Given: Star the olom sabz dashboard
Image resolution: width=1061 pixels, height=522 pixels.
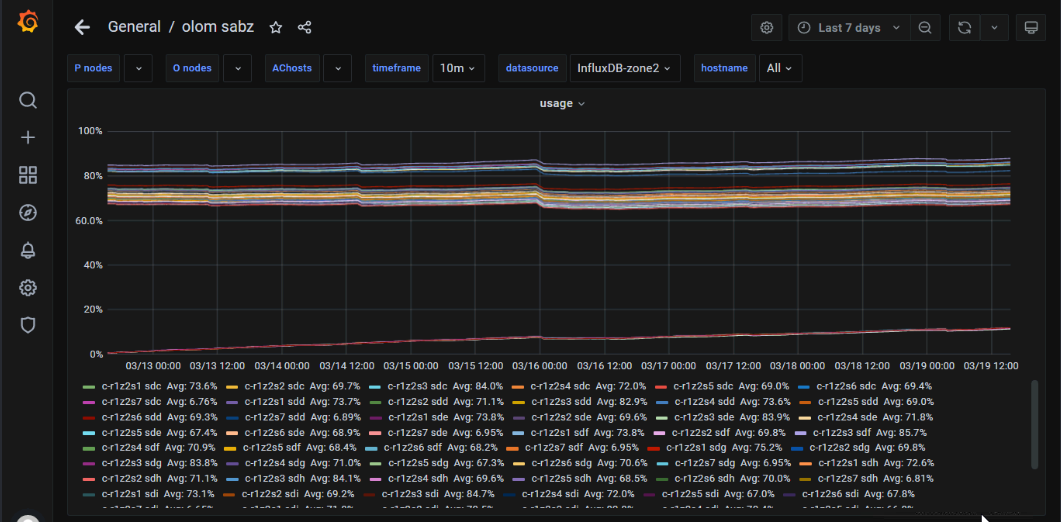Looking at the screenshot, I should pyautogui.click(x=276, y=28).
